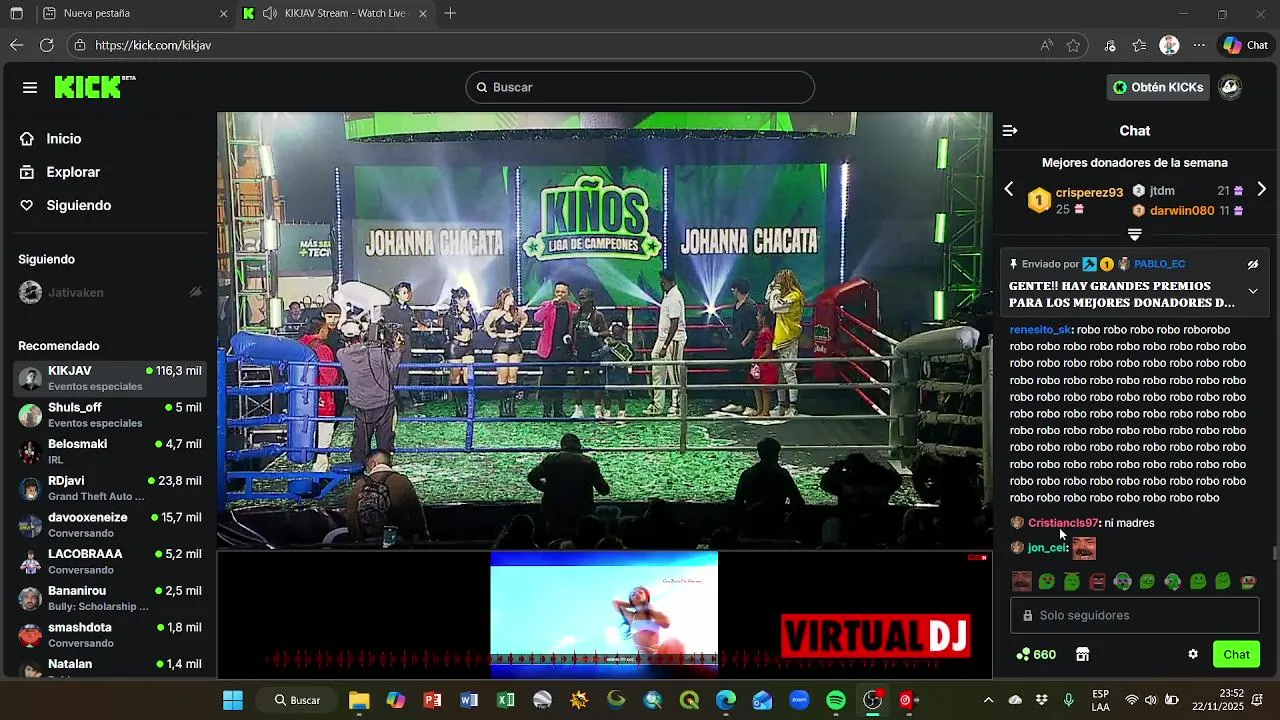
Task: Open recommended channel Belosmaki
Action: tap(110, 451)
